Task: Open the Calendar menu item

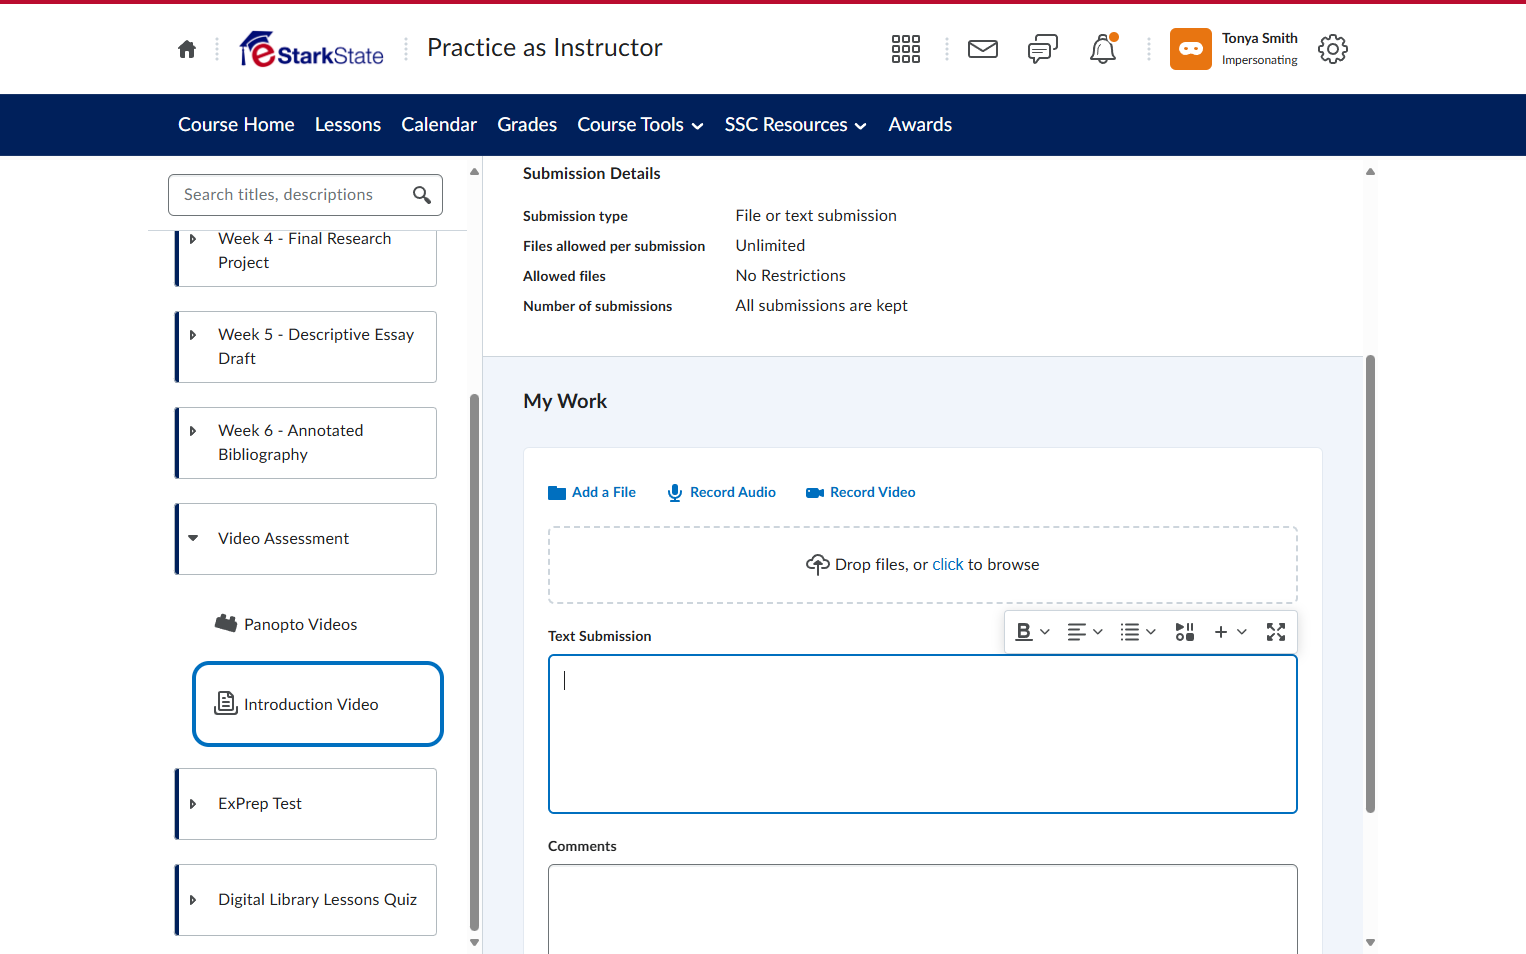Action: [x=439, y=125]
